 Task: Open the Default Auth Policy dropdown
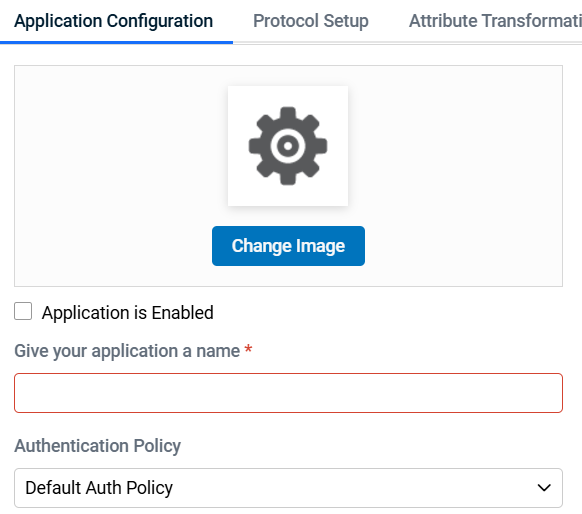coord(288,488)
